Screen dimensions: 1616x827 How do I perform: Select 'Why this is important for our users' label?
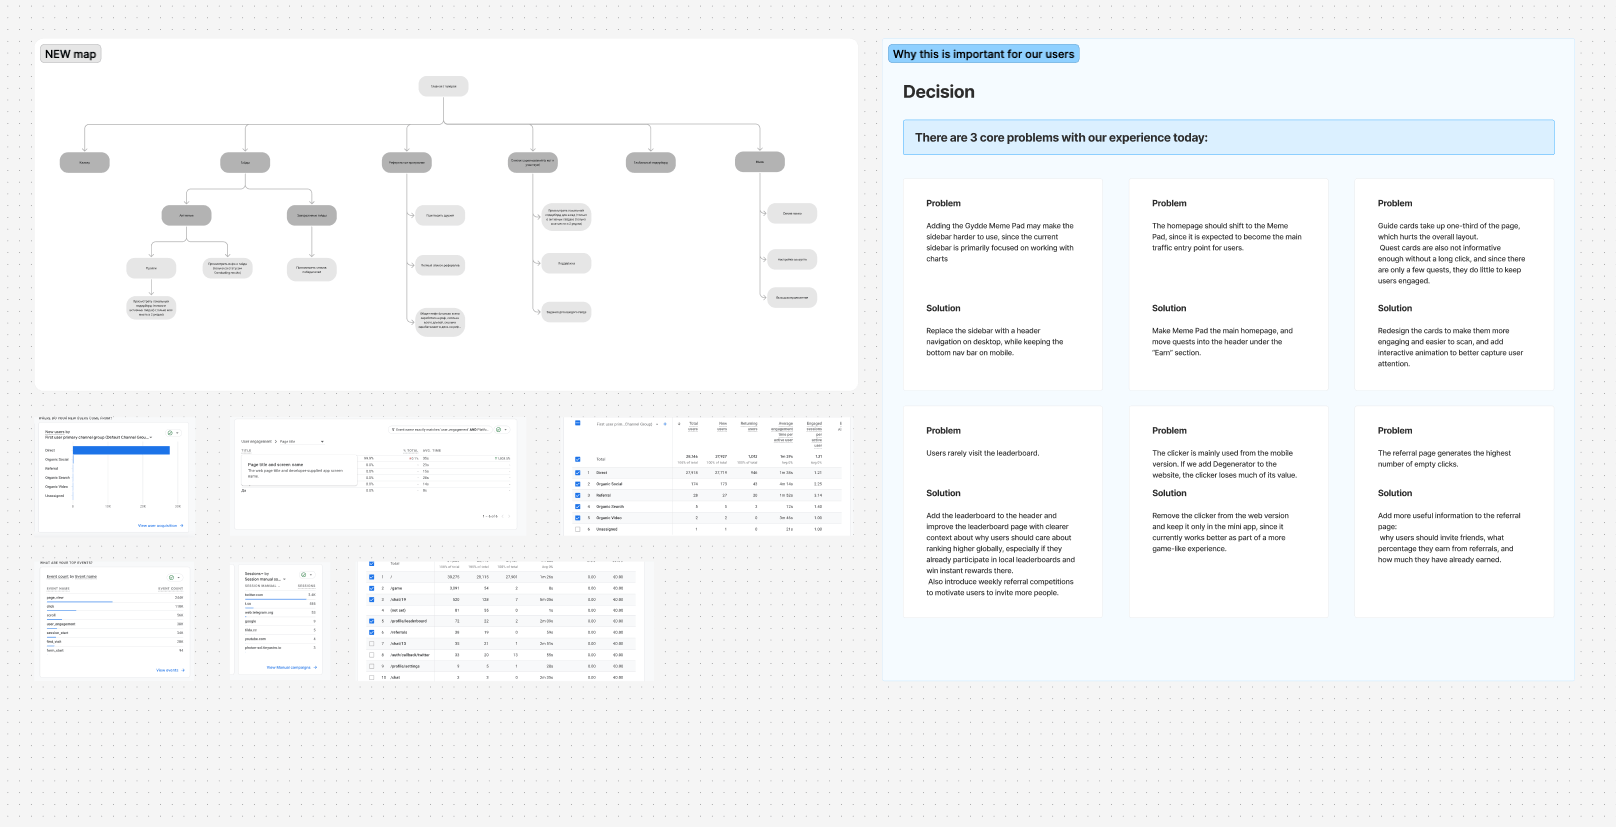tap(983, 54)
